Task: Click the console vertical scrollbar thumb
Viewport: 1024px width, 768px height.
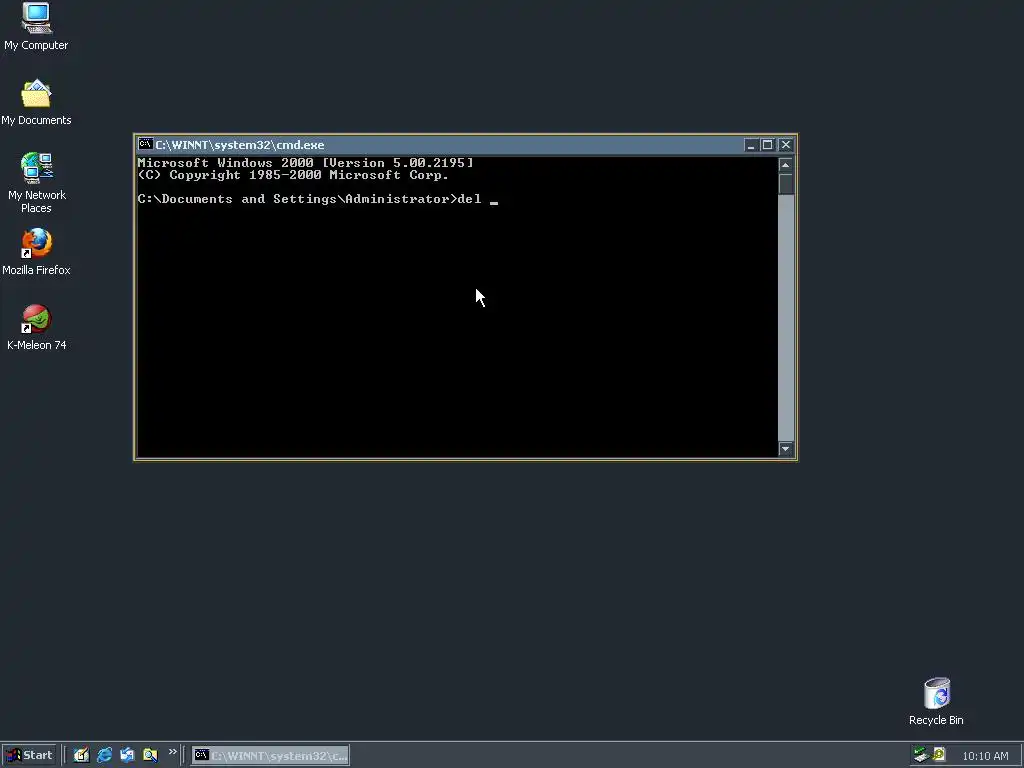Action: pos(786,184)
